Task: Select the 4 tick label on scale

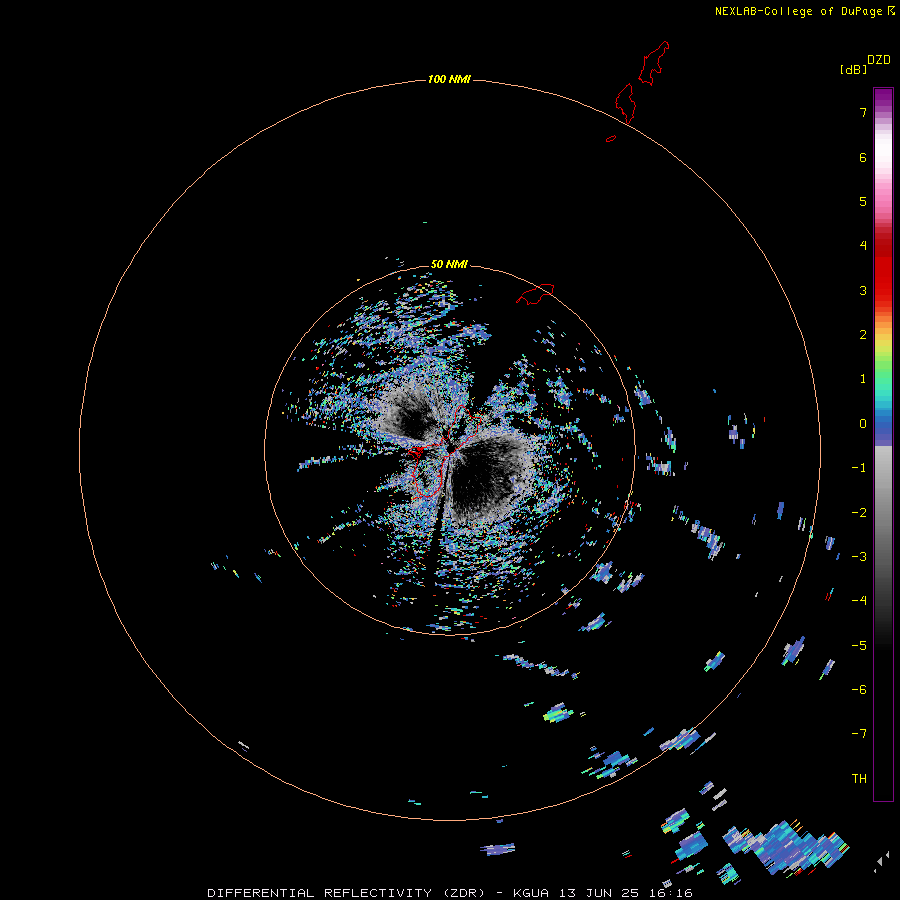Action: (x=863, y=246)
